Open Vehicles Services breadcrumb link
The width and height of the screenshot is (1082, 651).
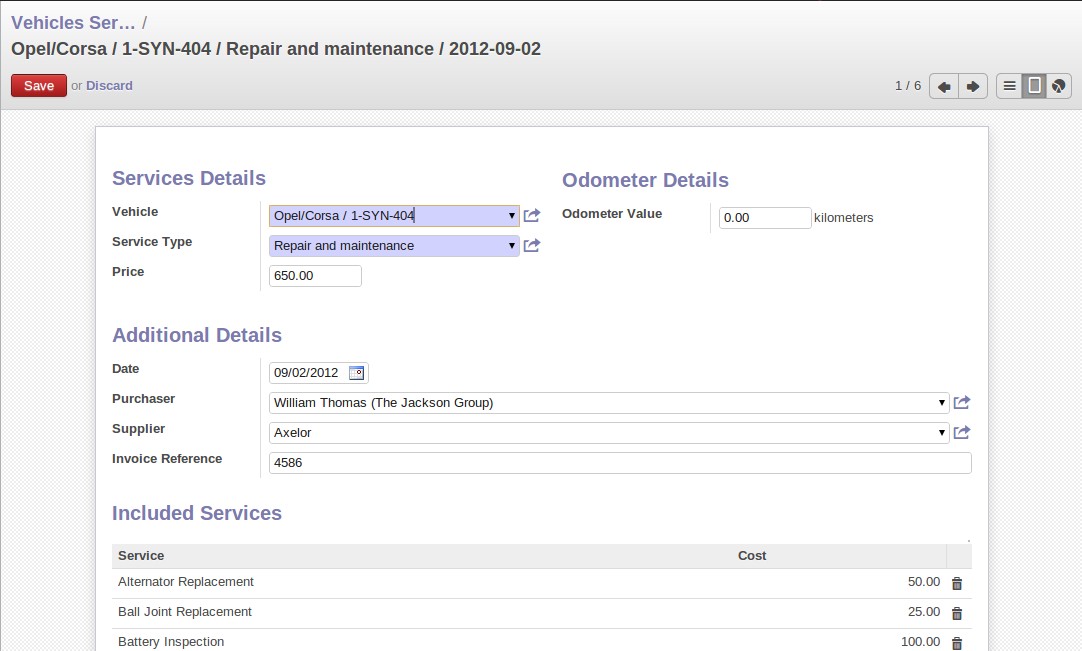[73, 23]
